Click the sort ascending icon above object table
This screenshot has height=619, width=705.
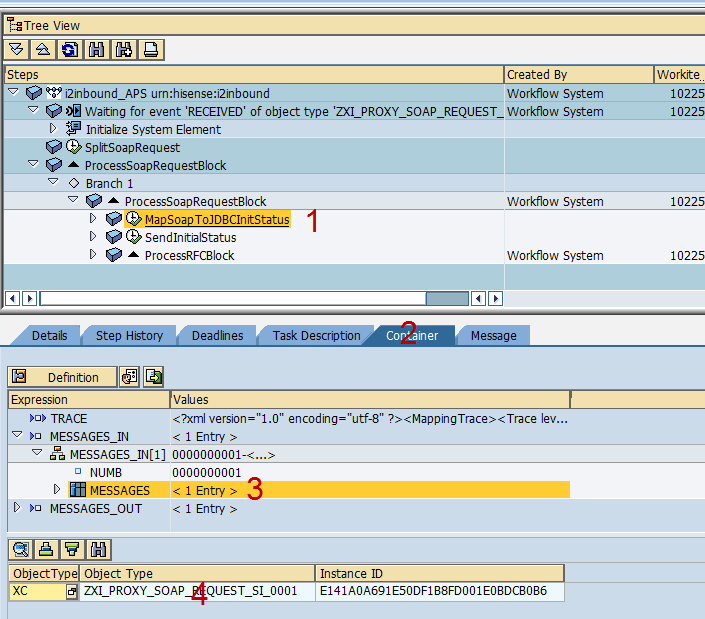46,549
